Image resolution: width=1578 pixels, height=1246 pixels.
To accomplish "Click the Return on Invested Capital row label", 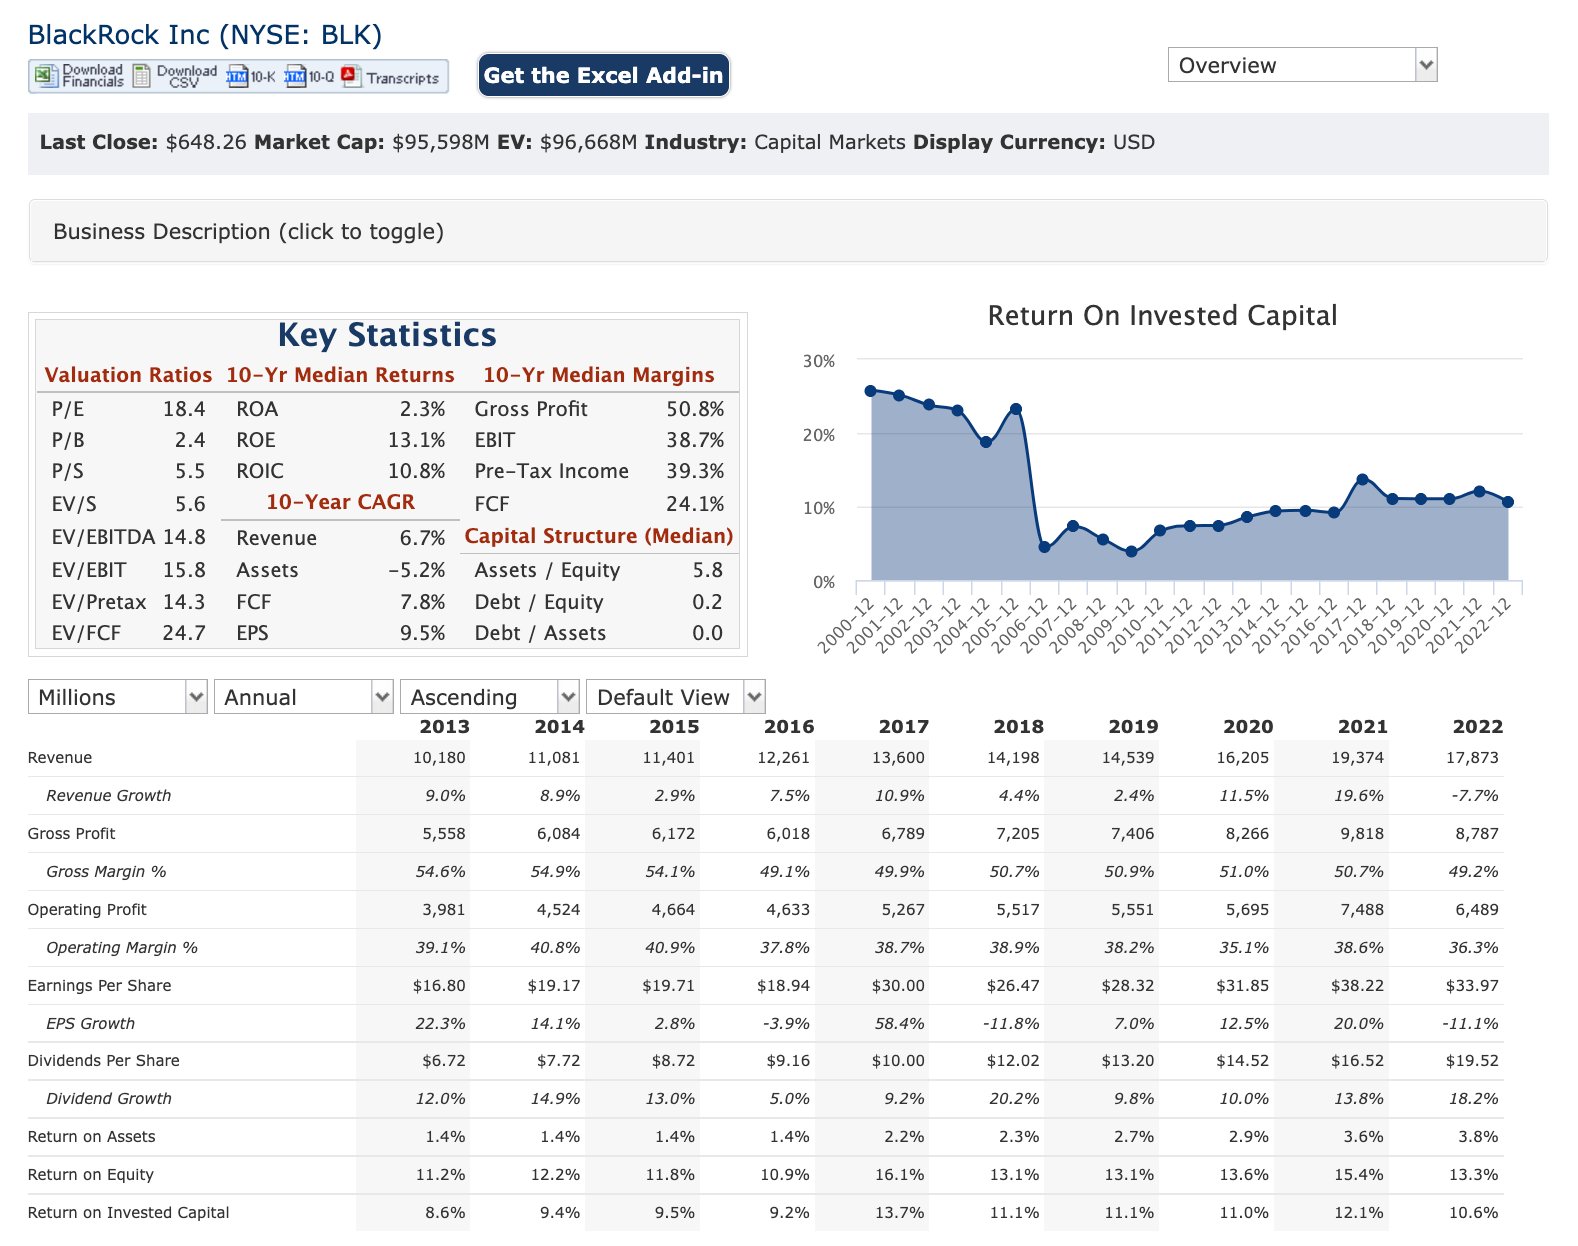I will (129, 1213).
